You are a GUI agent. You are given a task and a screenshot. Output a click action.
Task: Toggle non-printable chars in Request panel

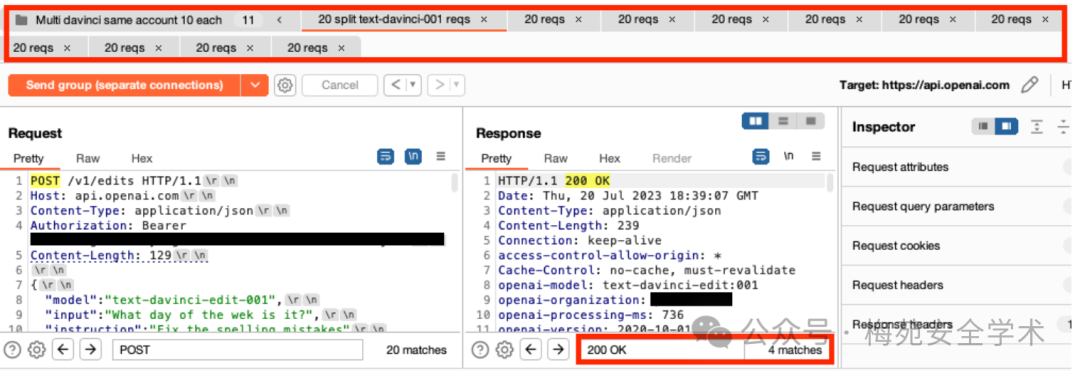click(x=413, y=157)
